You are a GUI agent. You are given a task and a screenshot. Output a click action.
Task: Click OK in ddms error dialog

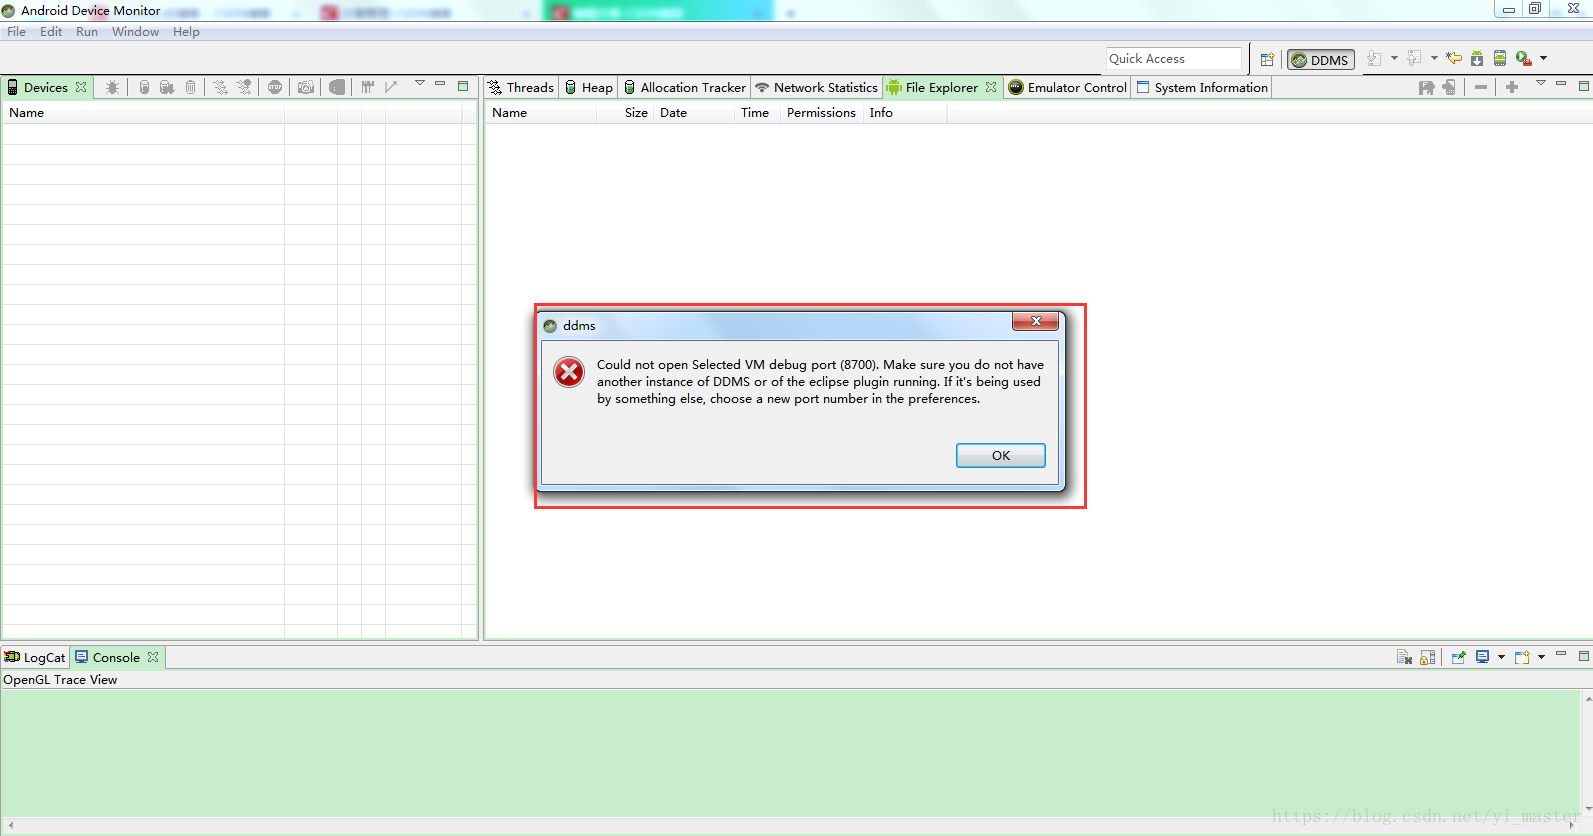click(x=1001, y=455)
